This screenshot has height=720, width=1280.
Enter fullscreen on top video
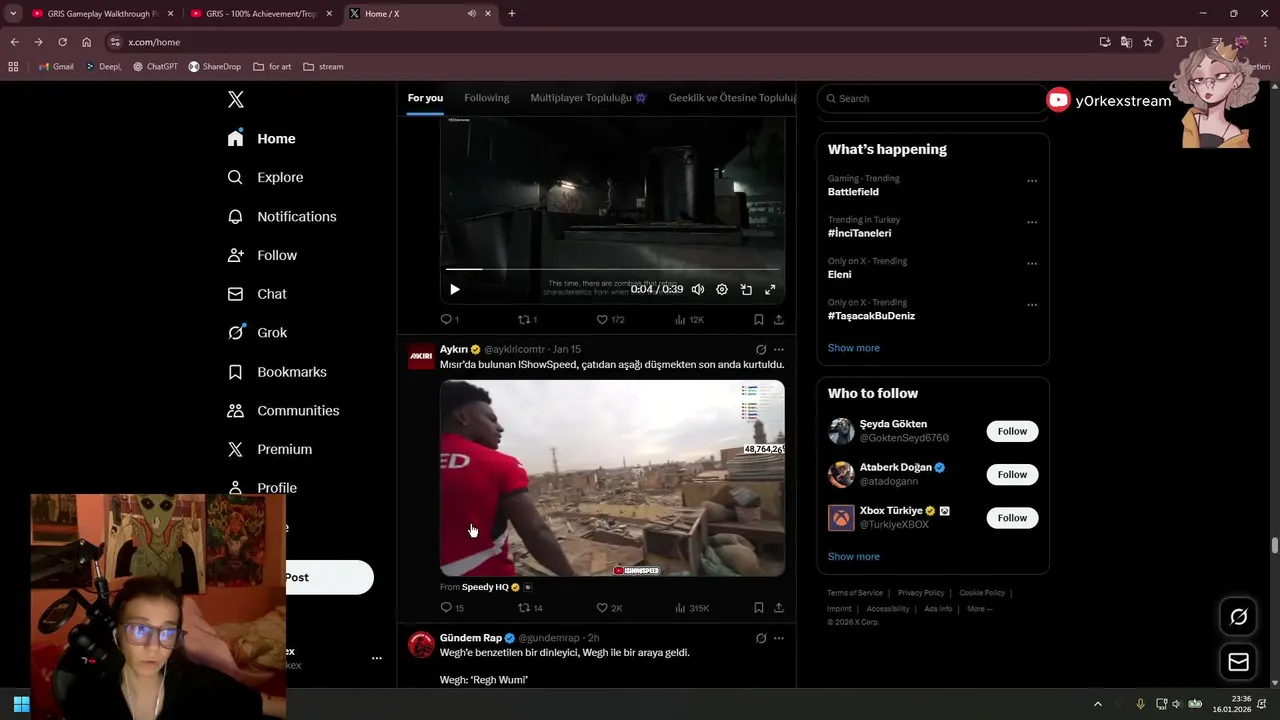point(770,290)
